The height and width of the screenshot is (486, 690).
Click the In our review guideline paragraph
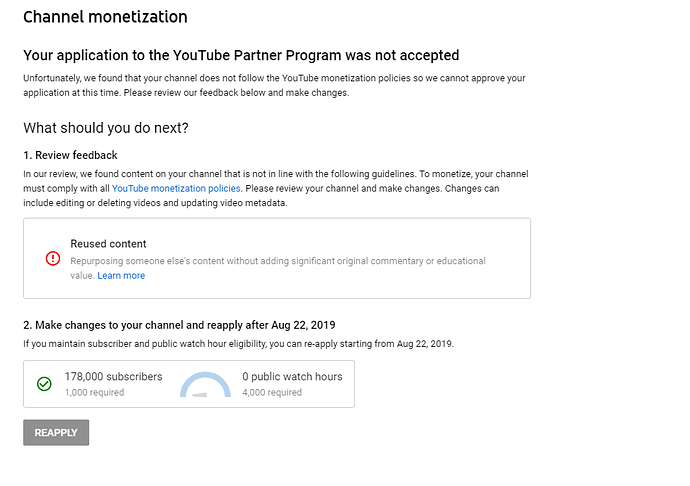[x=276, y=188]
